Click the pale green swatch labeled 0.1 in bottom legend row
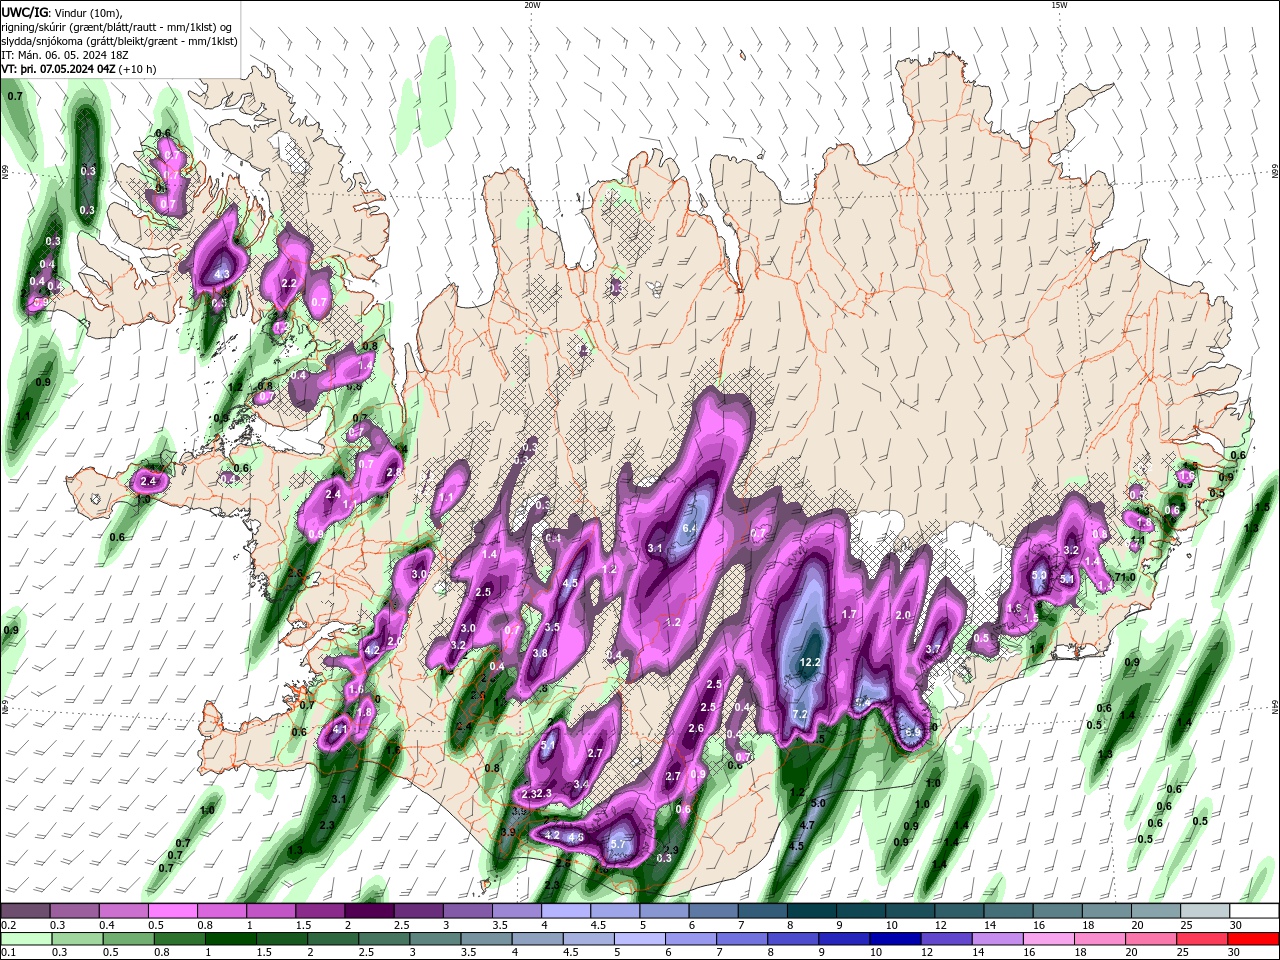 (27, 941)
